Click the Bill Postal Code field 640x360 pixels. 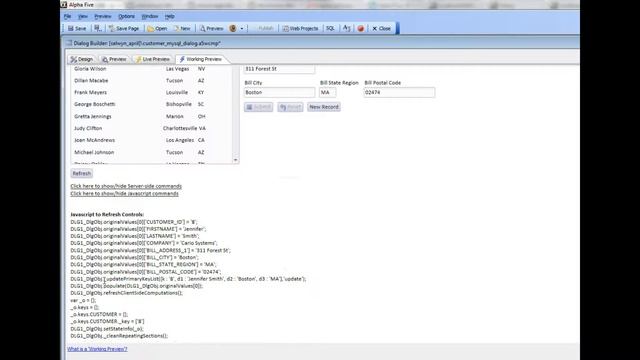(399, 93)
